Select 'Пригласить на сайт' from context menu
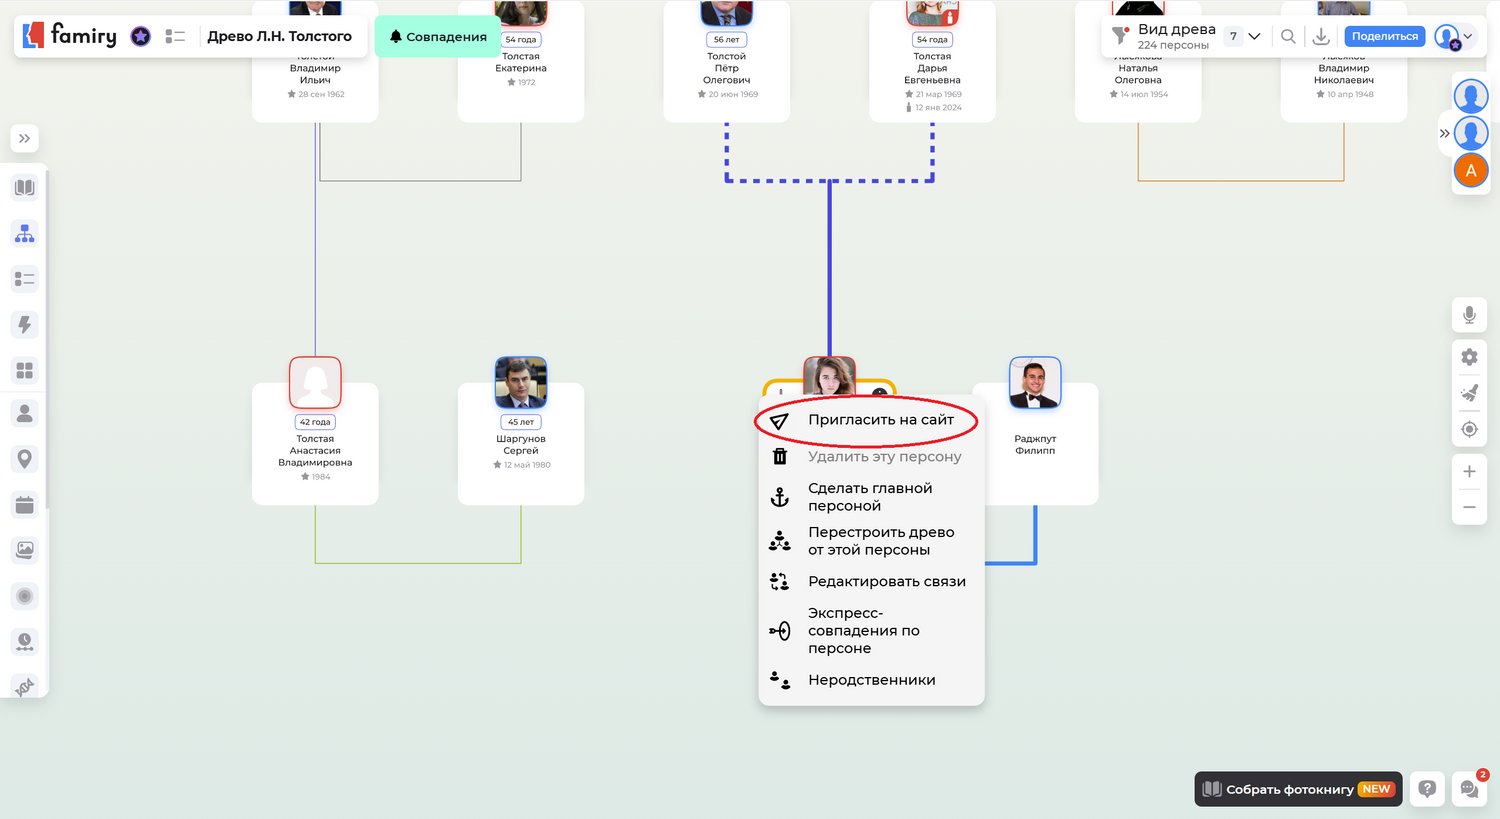 click(880, 420)
